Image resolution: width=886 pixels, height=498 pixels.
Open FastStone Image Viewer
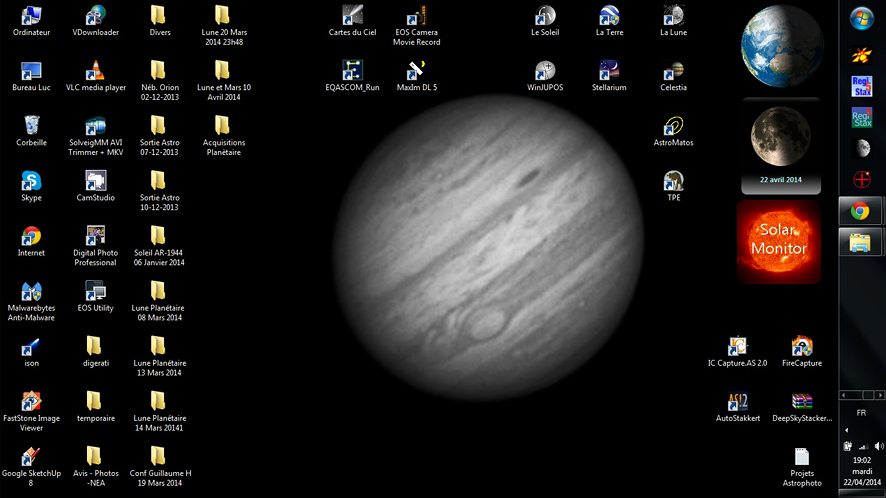[31, 412]
